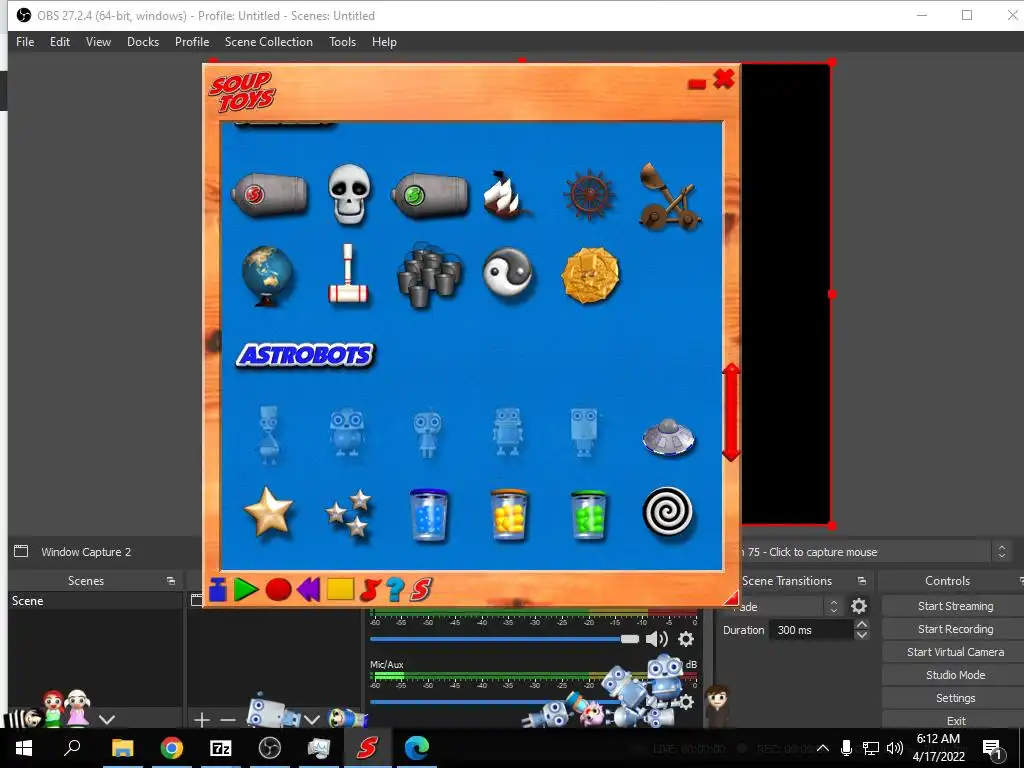Click Start Streaming
The width and height of the screenshot is (1024, 768).
[x=955, y=606]
